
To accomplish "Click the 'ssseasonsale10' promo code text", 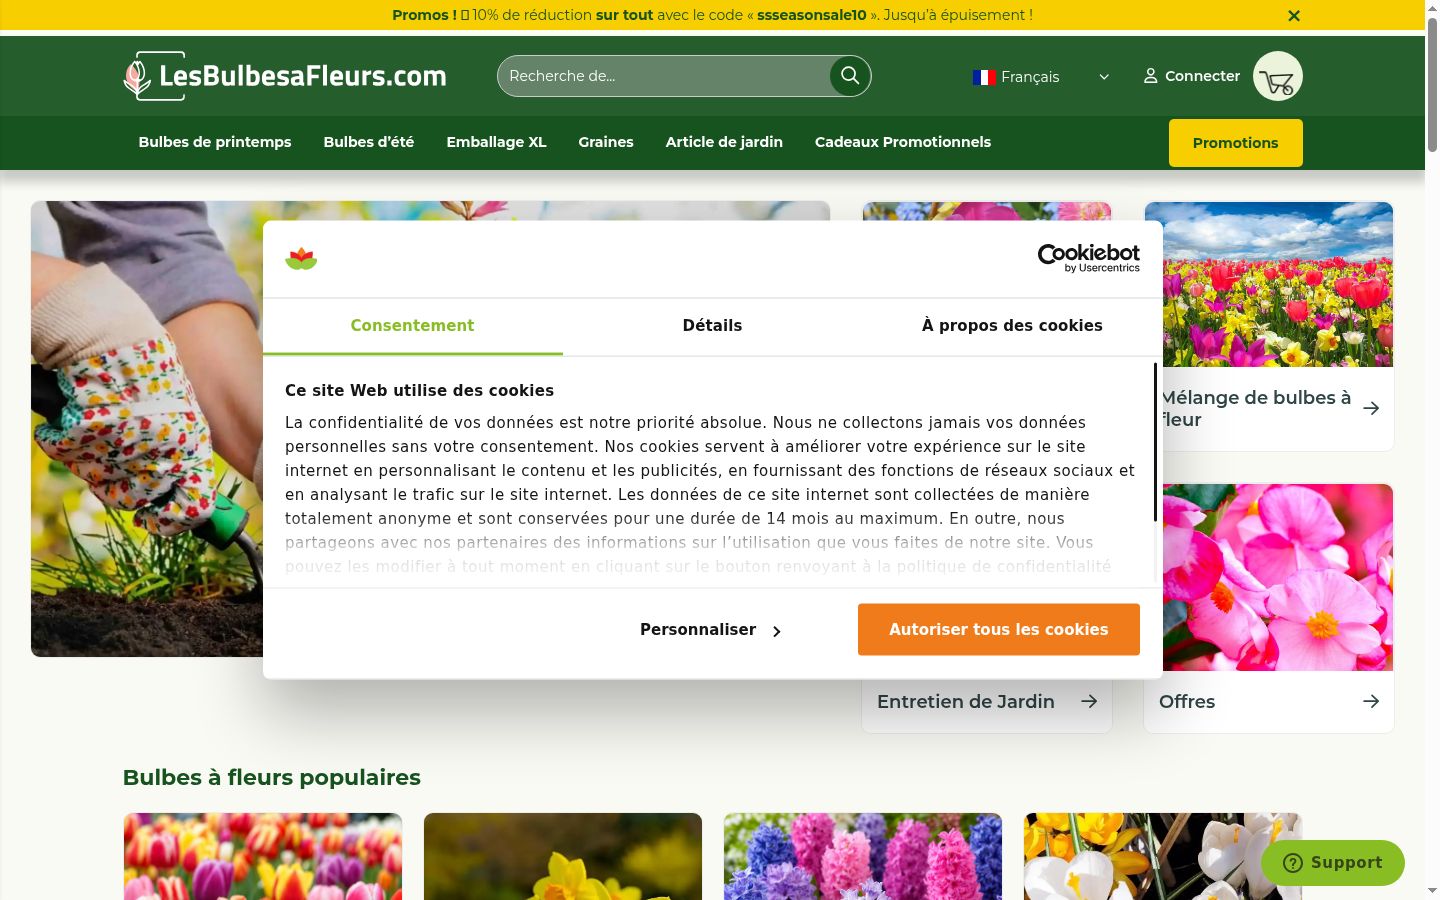I will 812,15.
